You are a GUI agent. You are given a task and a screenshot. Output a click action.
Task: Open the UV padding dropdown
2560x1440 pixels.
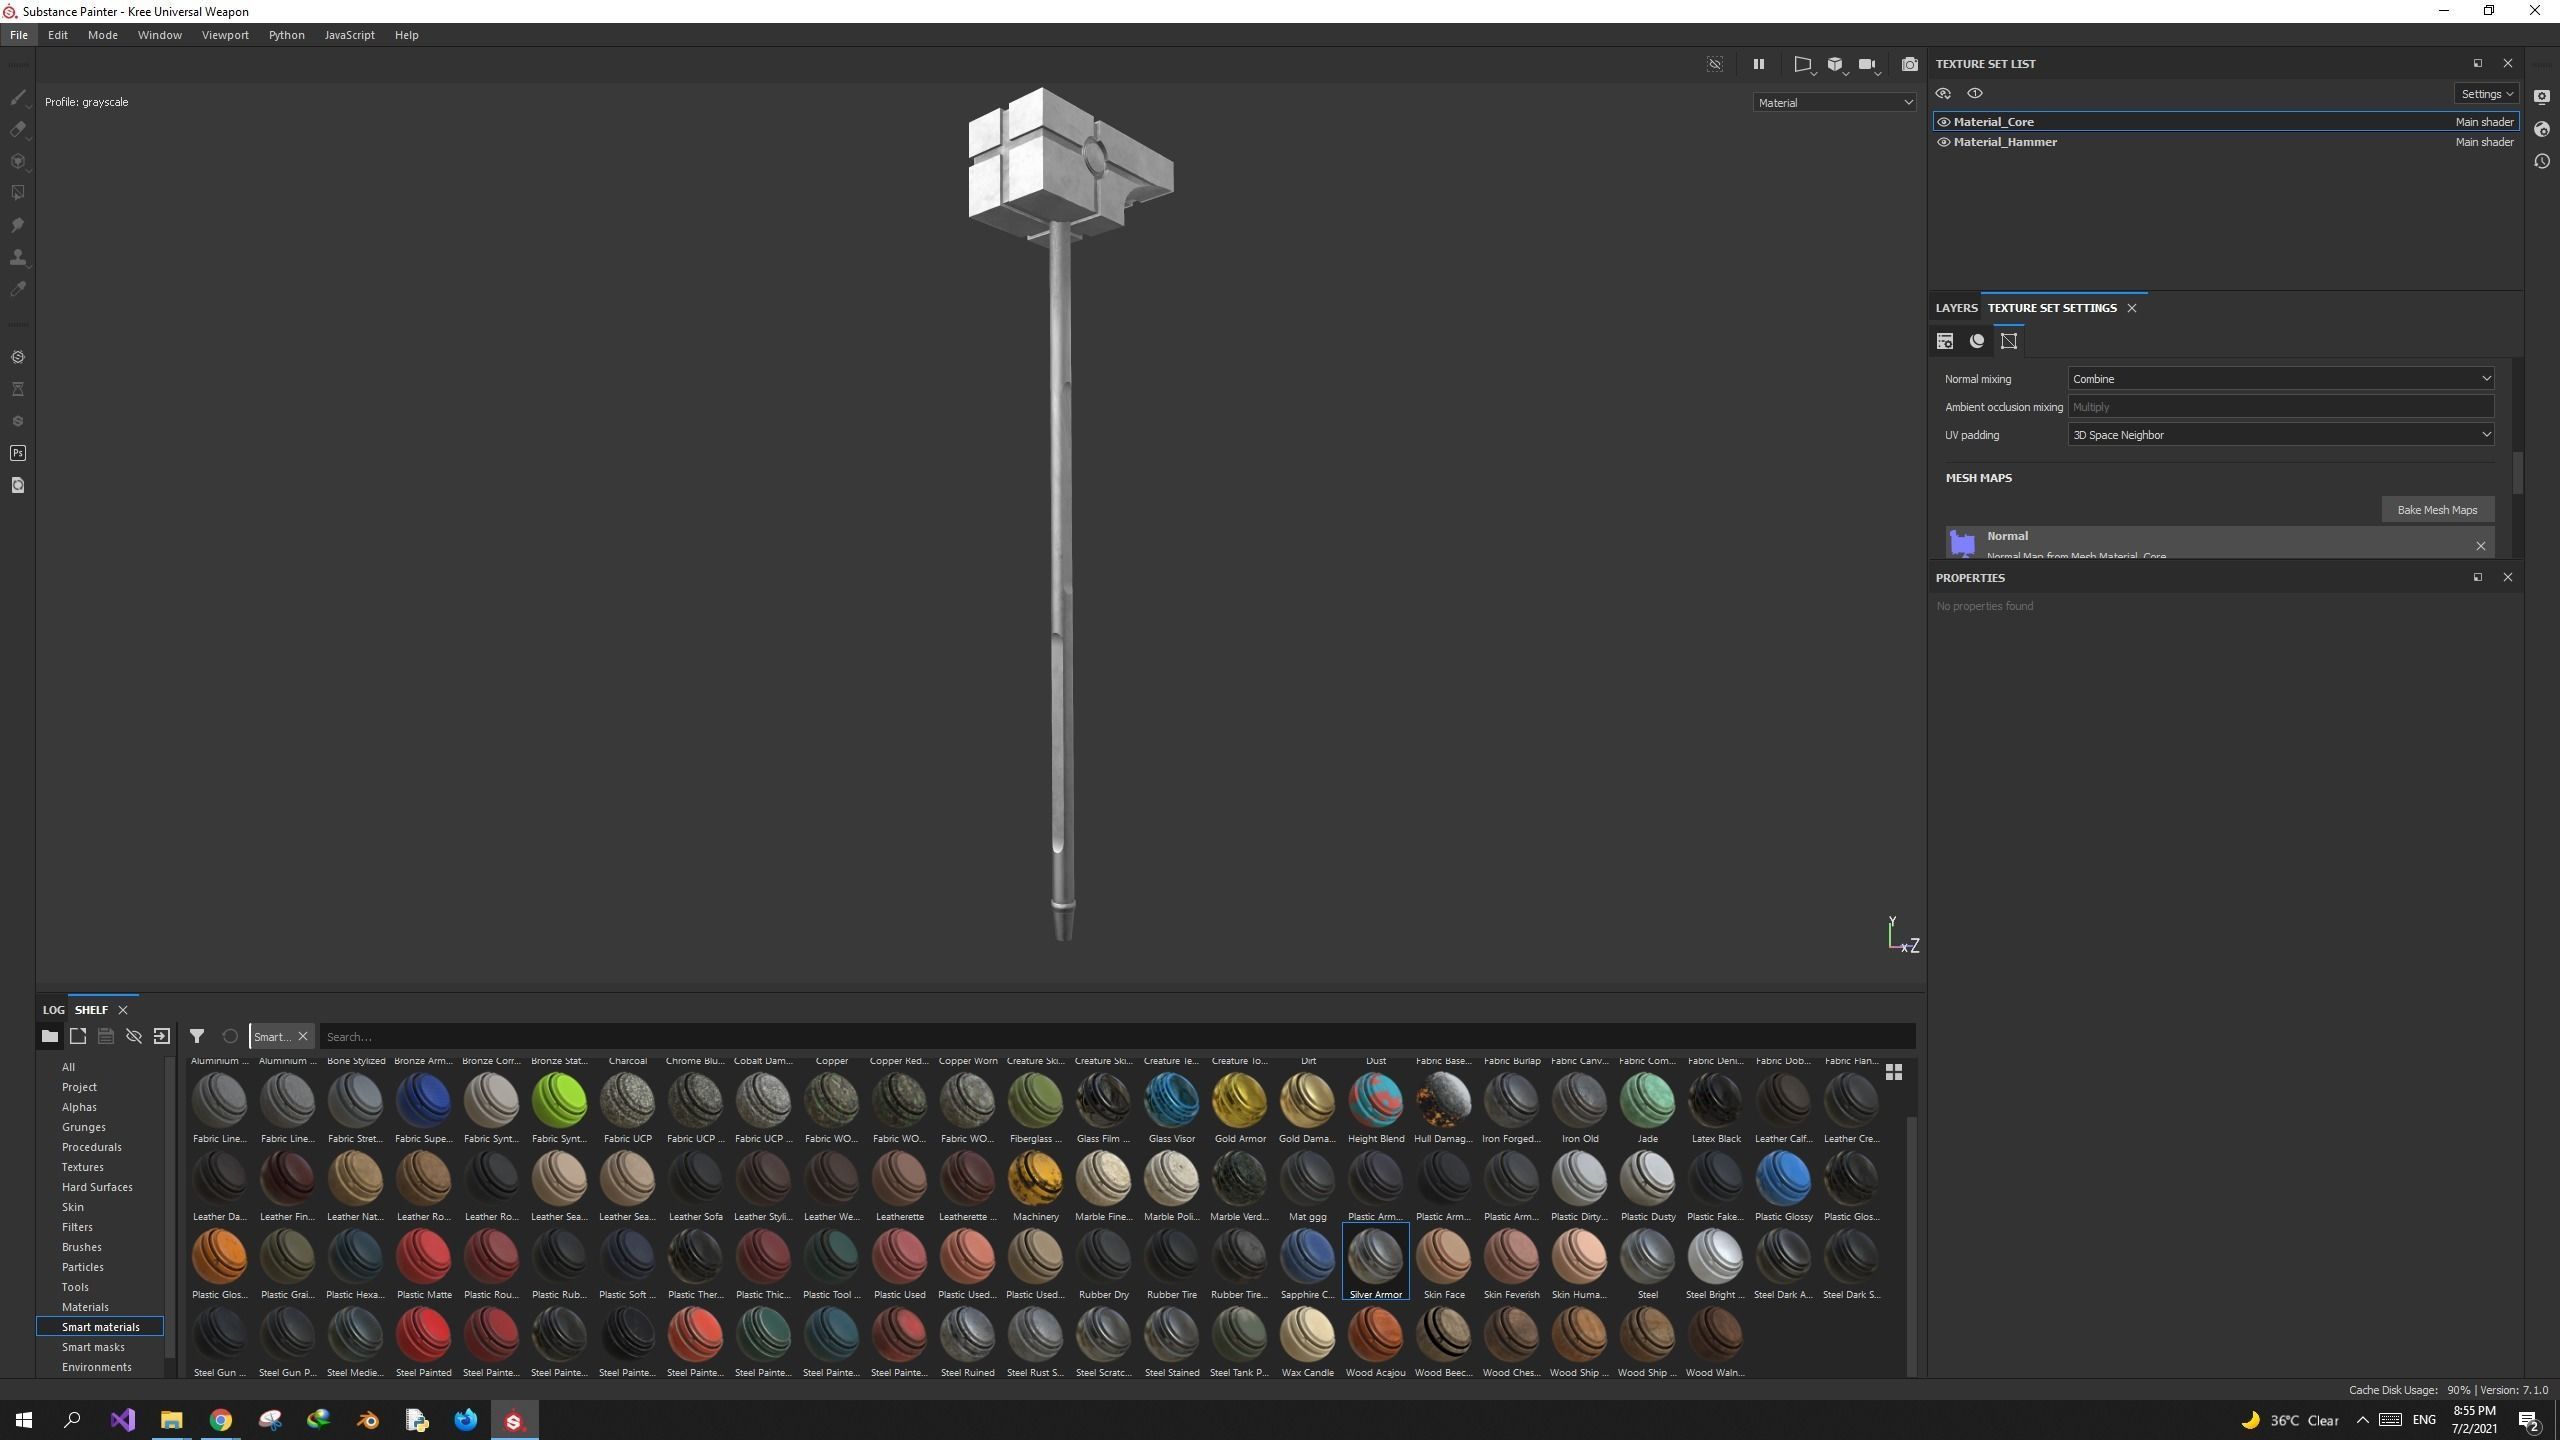(x=2280, y=435)
